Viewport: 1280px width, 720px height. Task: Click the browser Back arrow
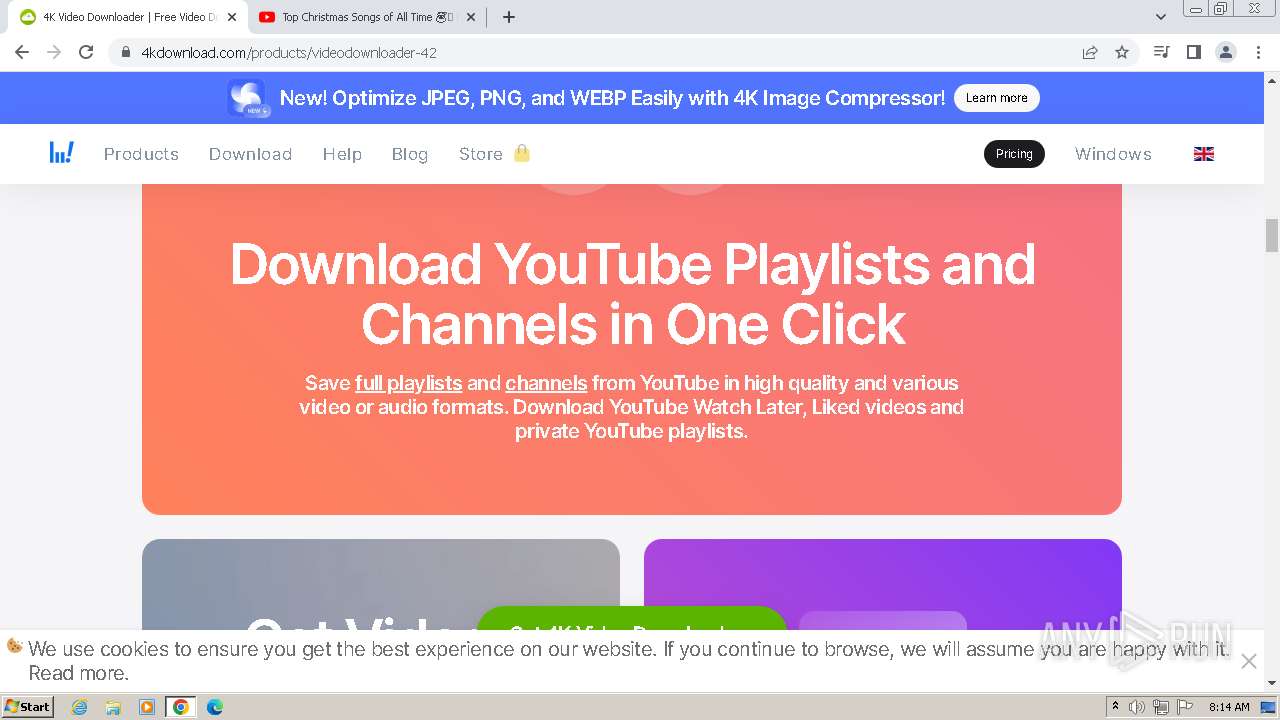pos(22,52)
